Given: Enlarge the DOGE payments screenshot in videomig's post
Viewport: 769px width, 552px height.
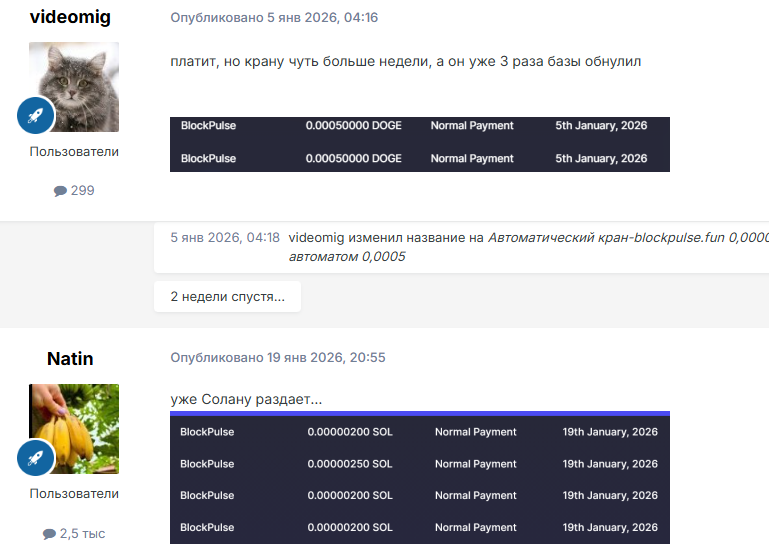Looking at the screenshot, I should (x=419, y=144).
